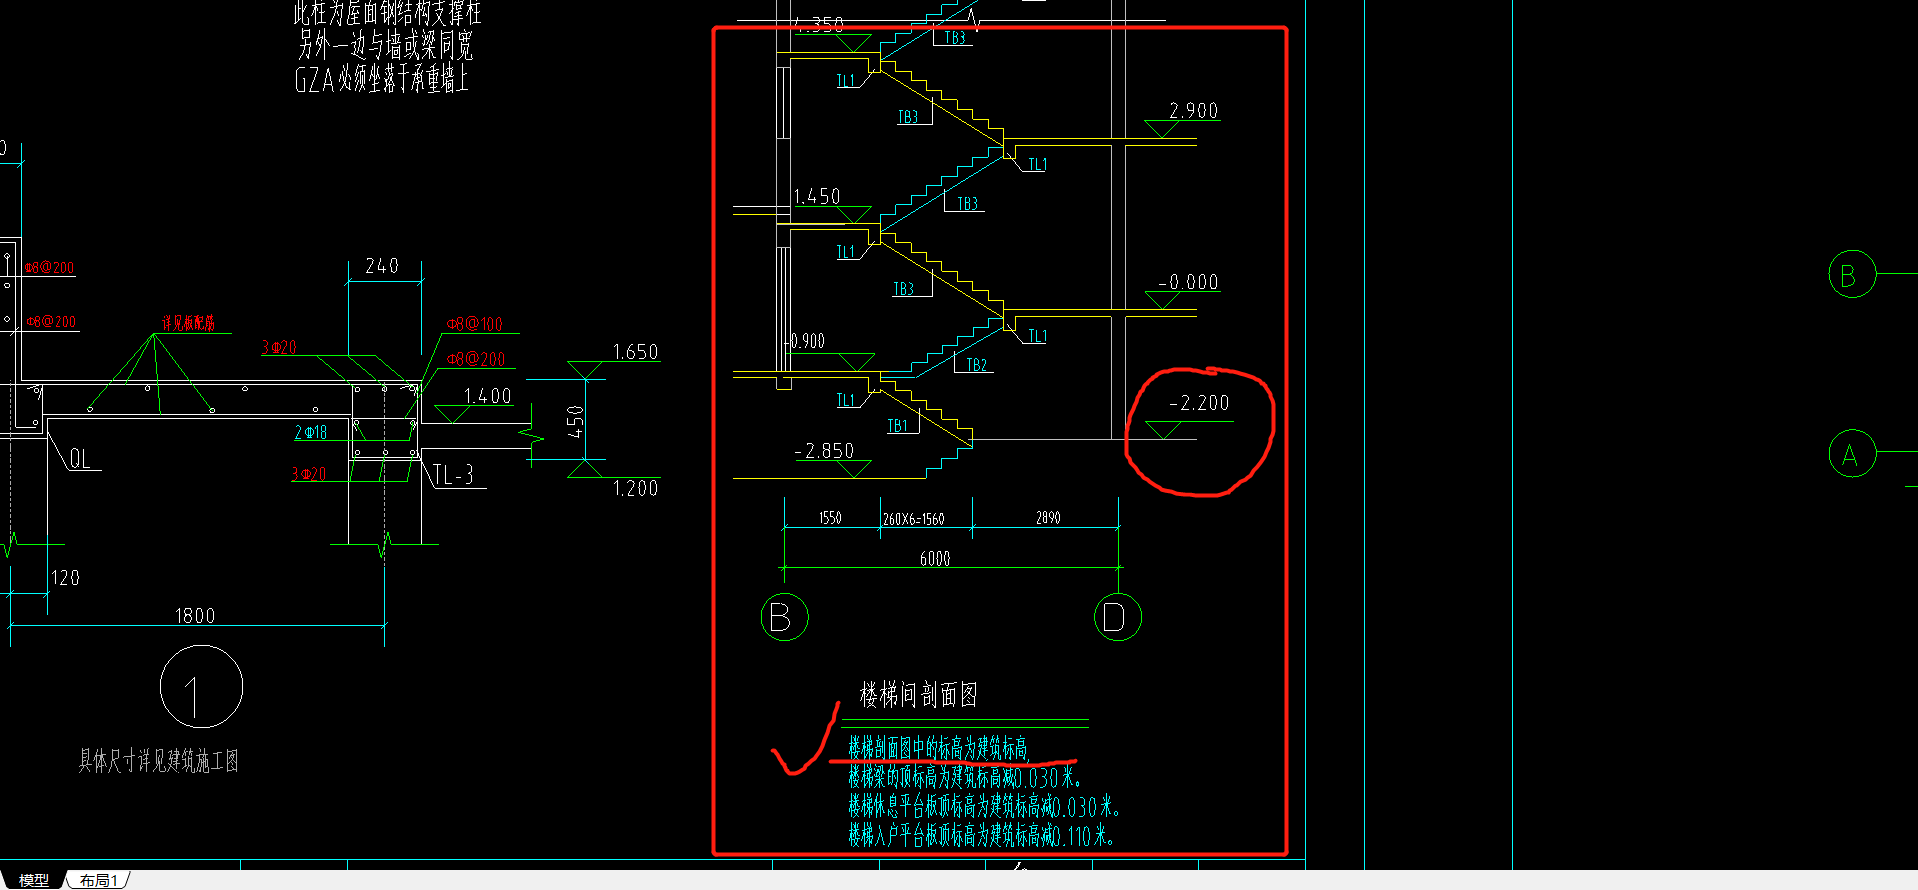1918x890 pixels.
Task: Select the lower 3Φ20 rebar annotation
Action: pyautogui.click(x=309, y=474)
